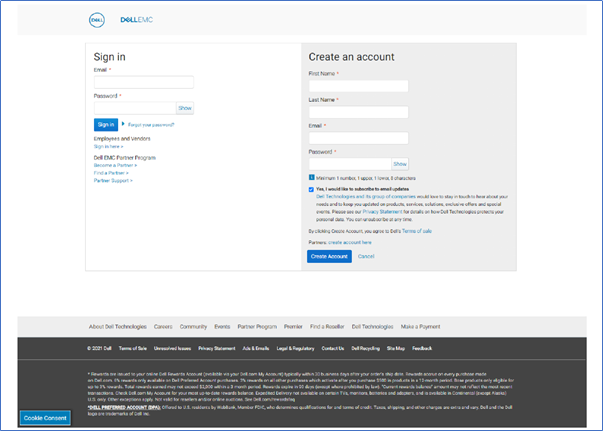The width and height of the screenshot is (603, 431).
Task: Focus the Sign in Password field
Action: (135, 108)
